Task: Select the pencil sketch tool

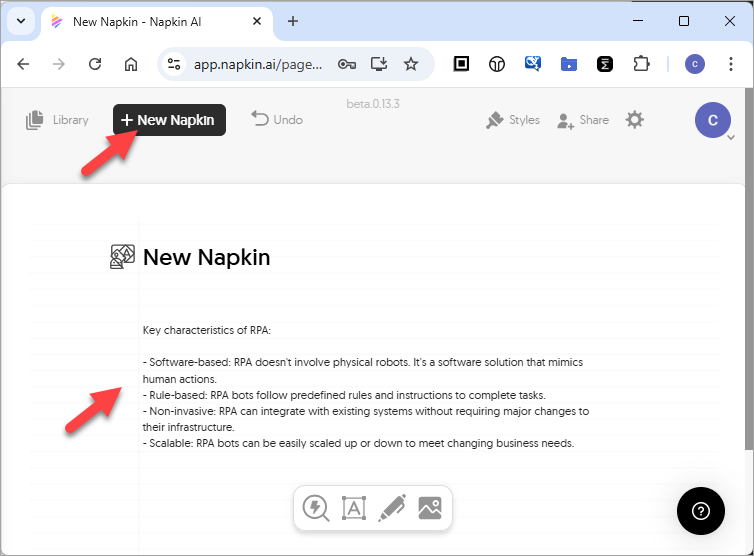Action: tap(392, 508)
